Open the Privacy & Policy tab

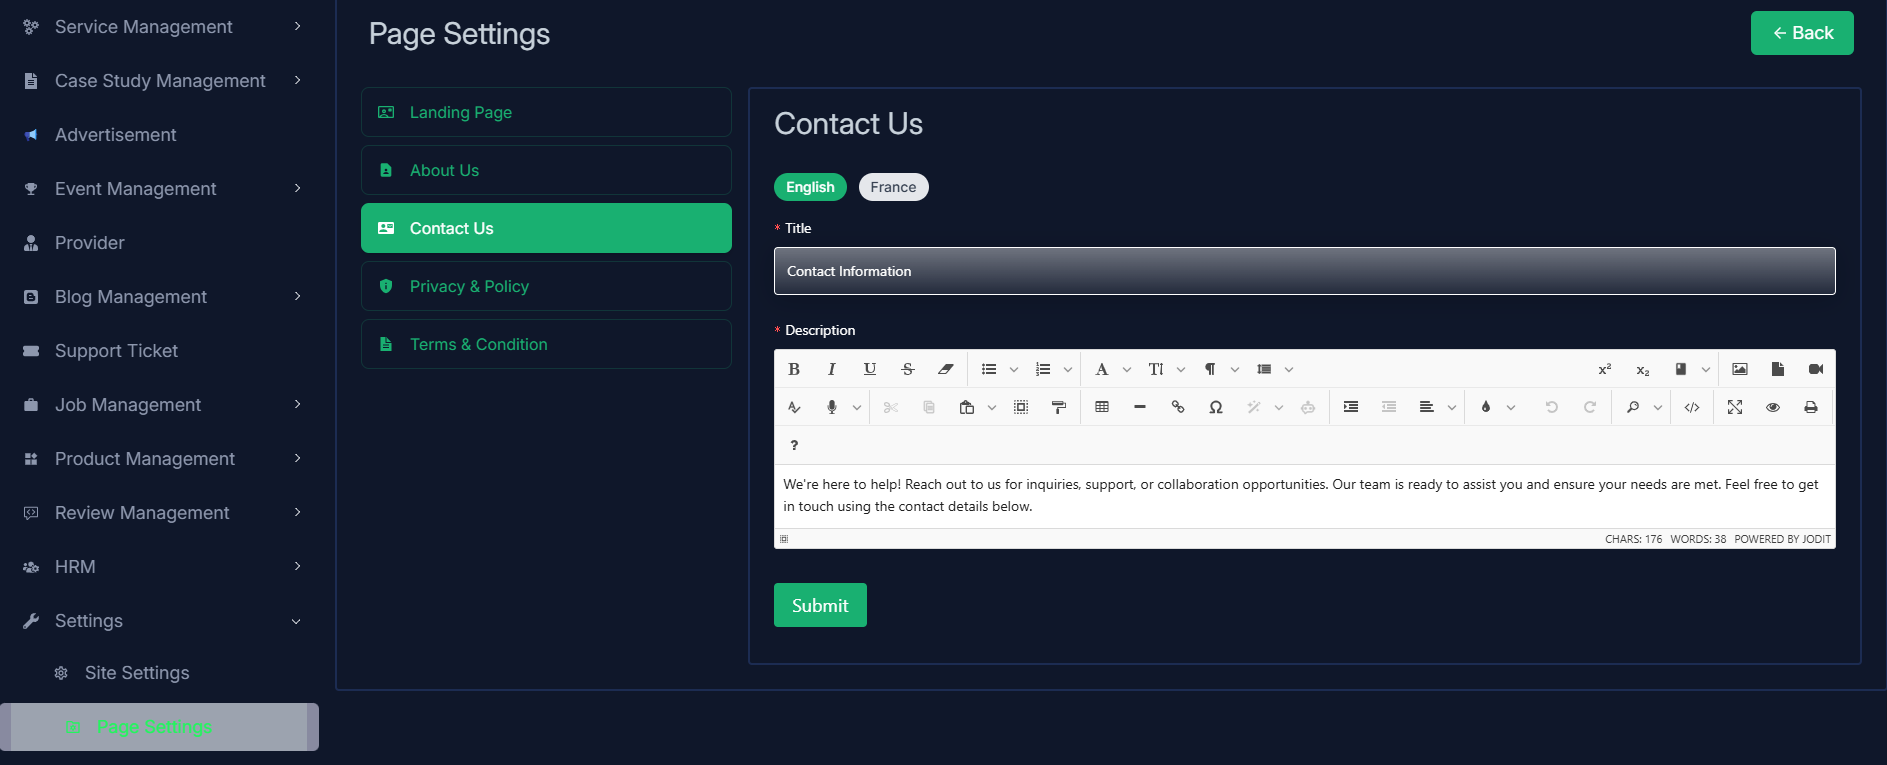pyautogui.click(x=546, y=286)
